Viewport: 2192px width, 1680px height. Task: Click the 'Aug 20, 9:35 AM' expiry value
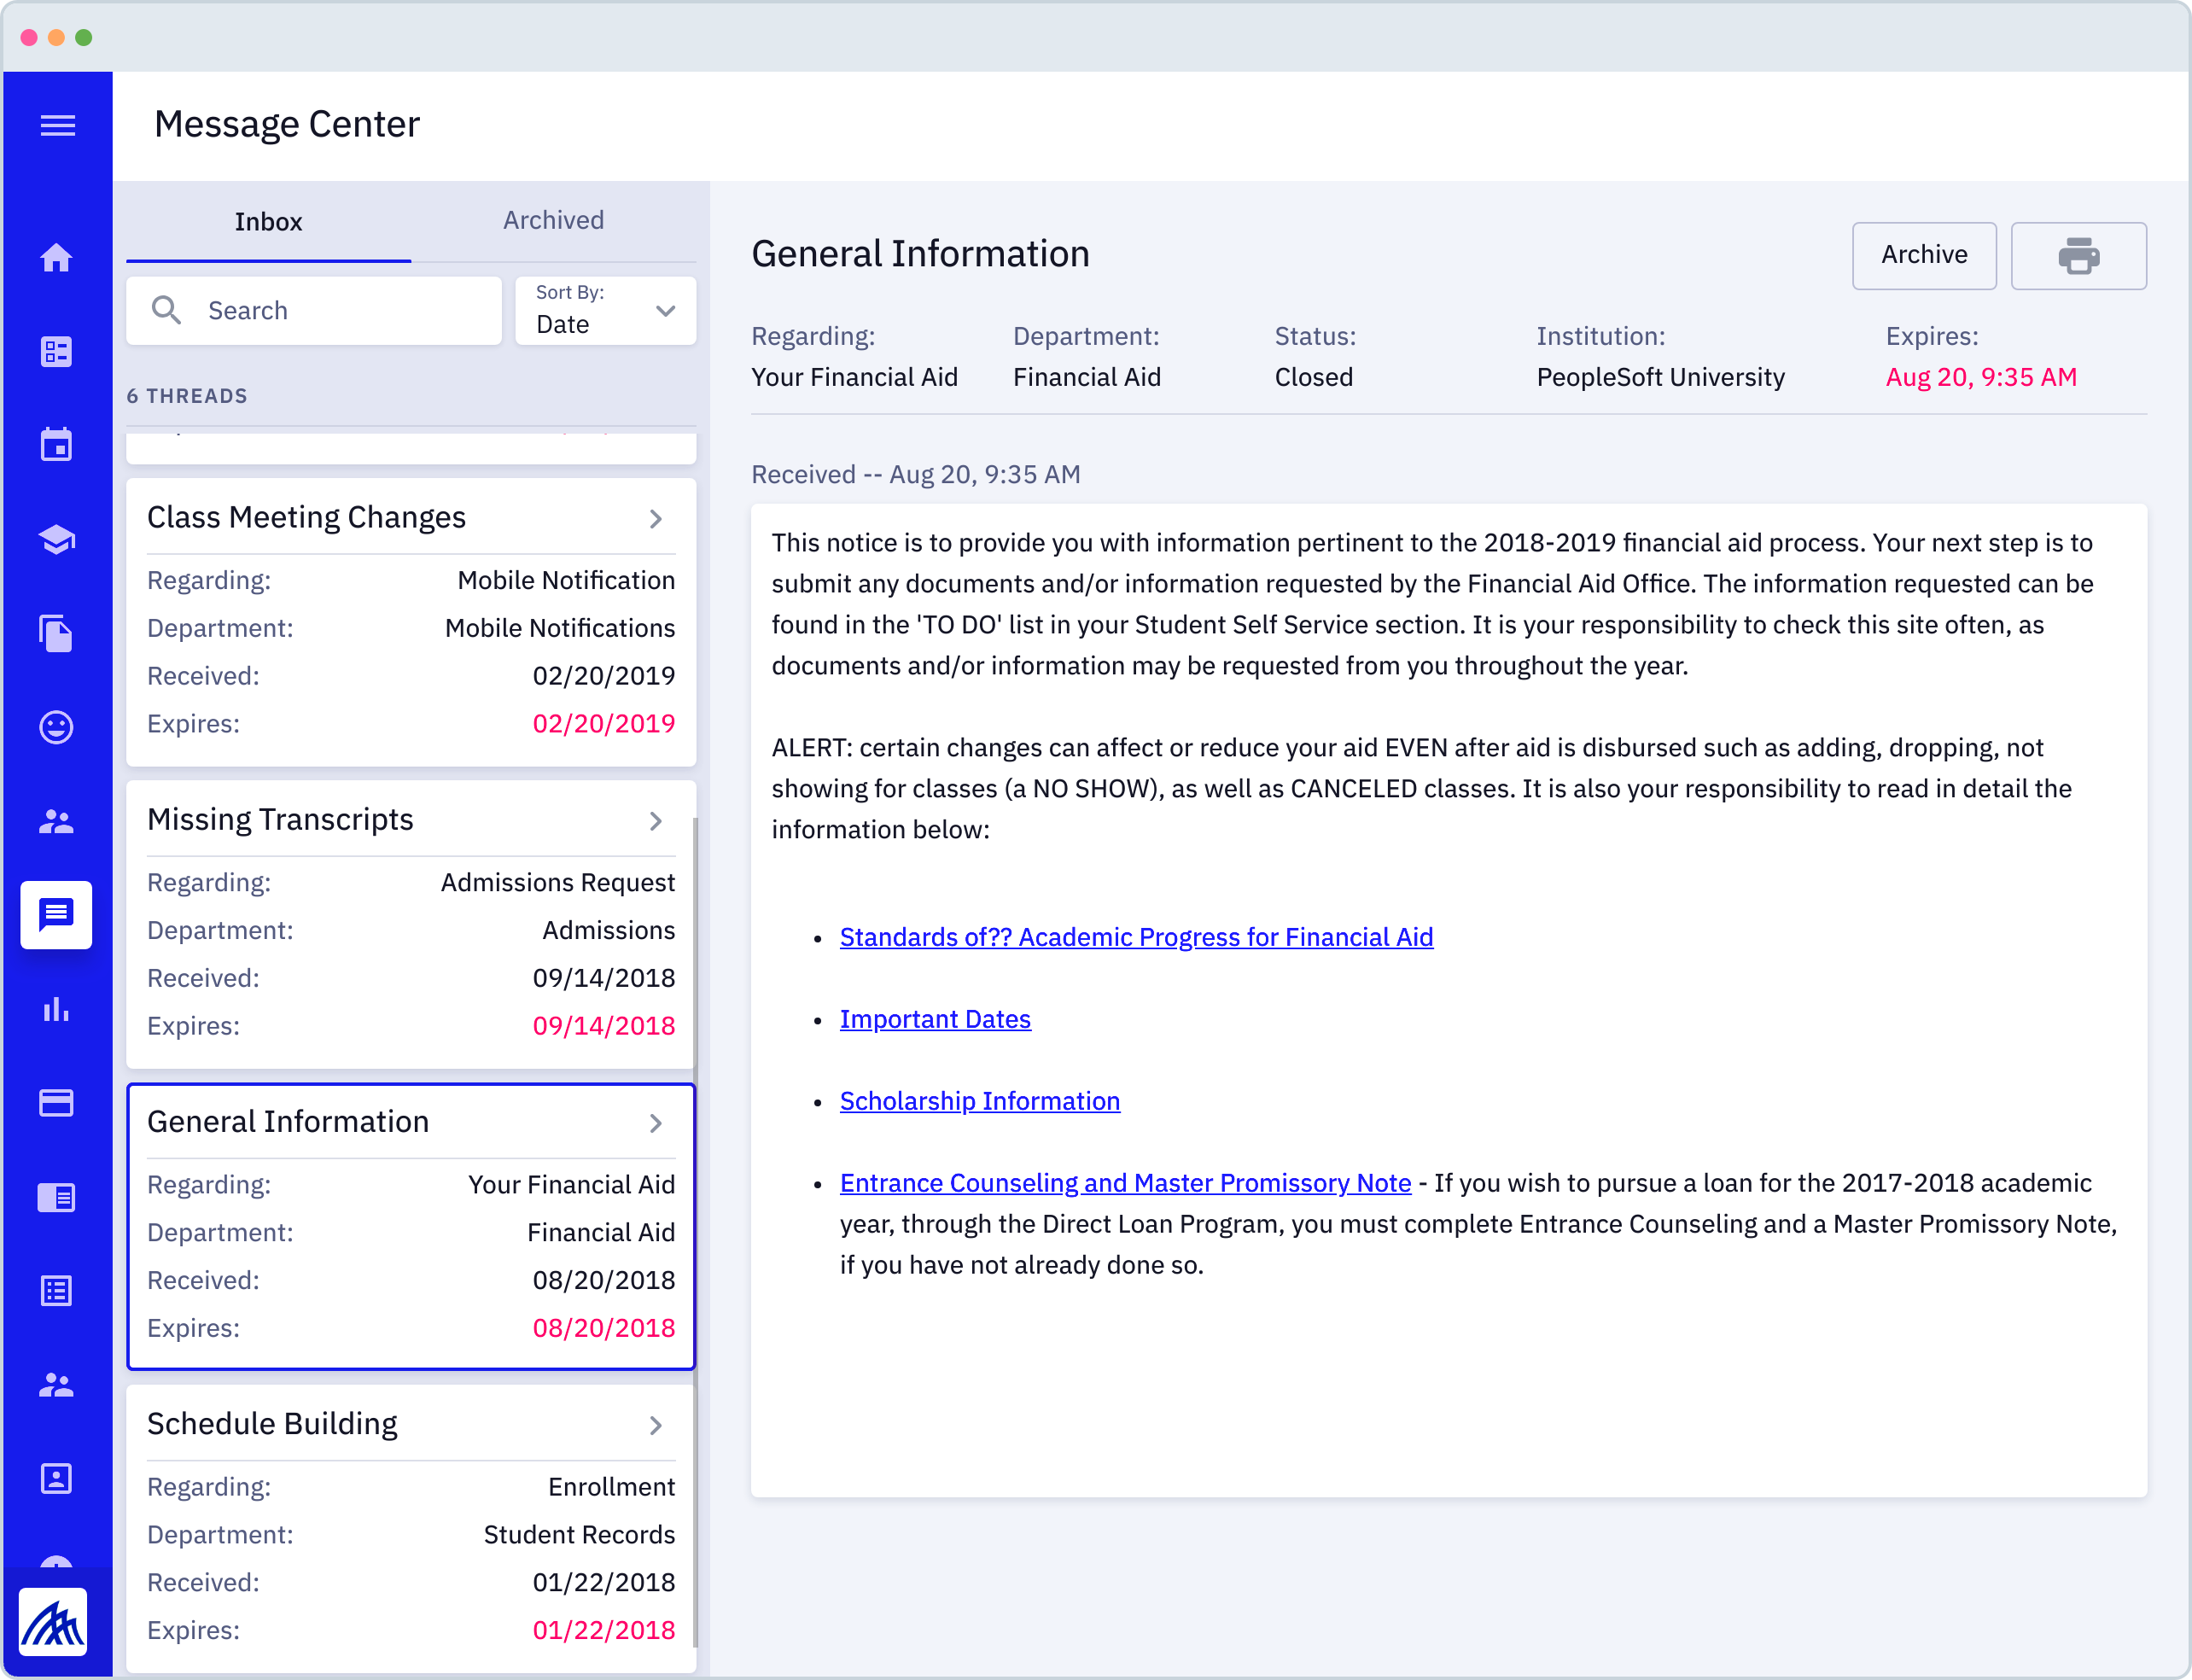point(1981,377)
